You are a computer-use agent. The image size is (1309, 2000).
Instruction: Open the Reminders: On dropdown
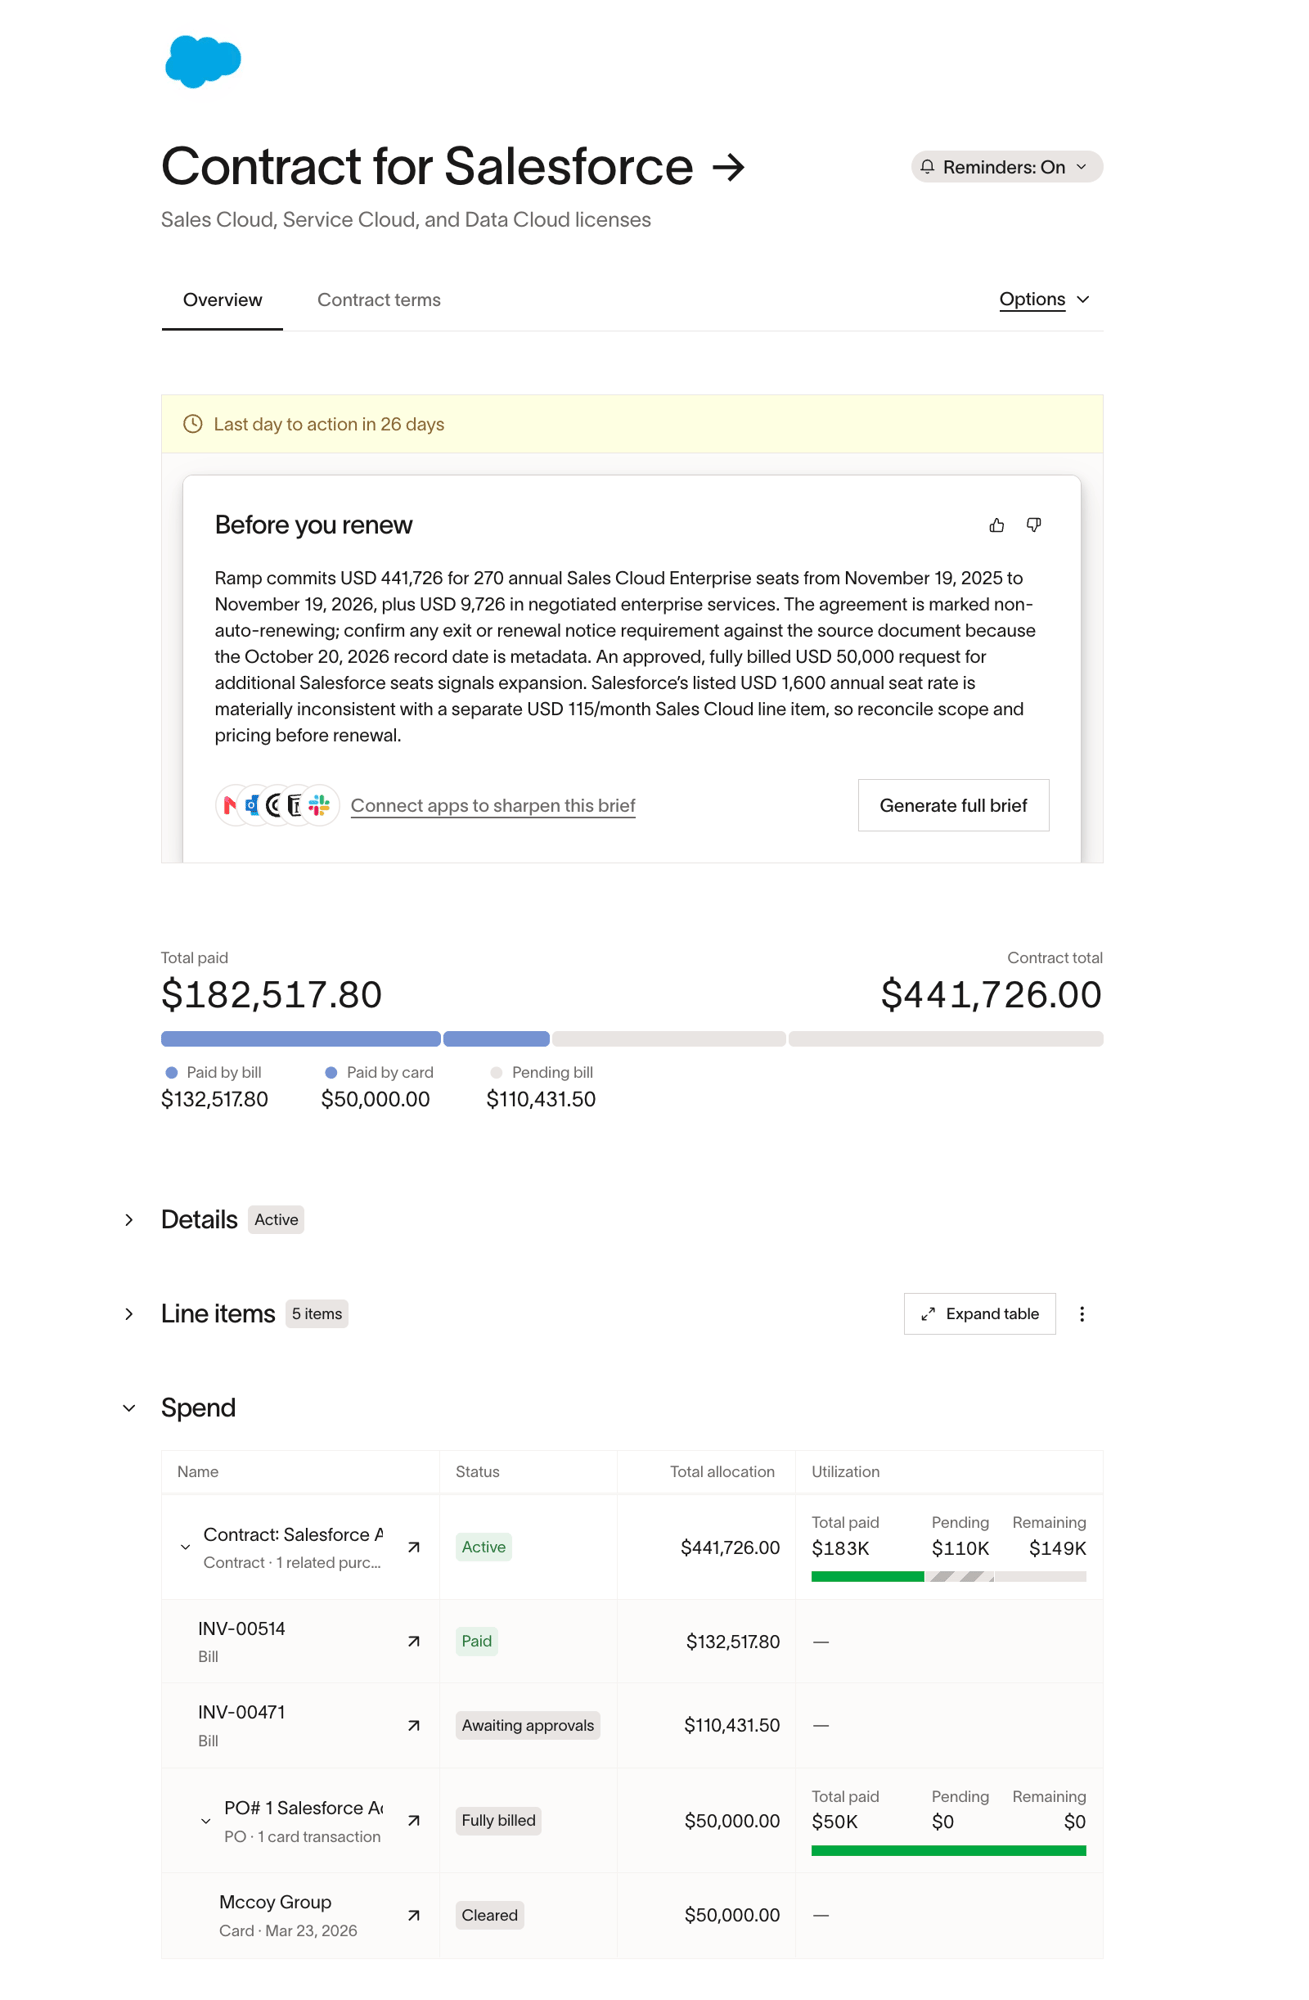click(x=1006, y=167)
